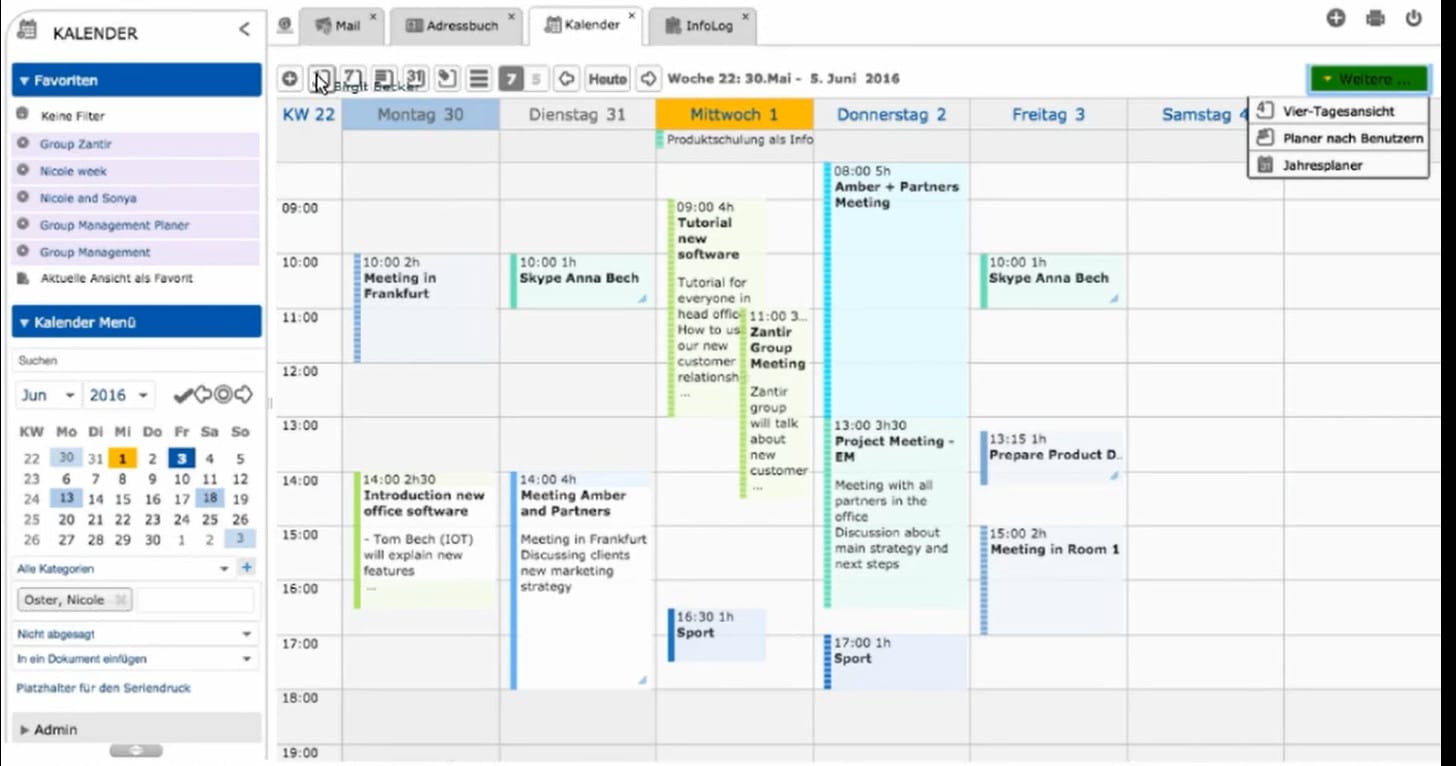Viewport: 1456px width, 766px height.
Task: Select the month view with the 31 icon
Action: (415, 78)
